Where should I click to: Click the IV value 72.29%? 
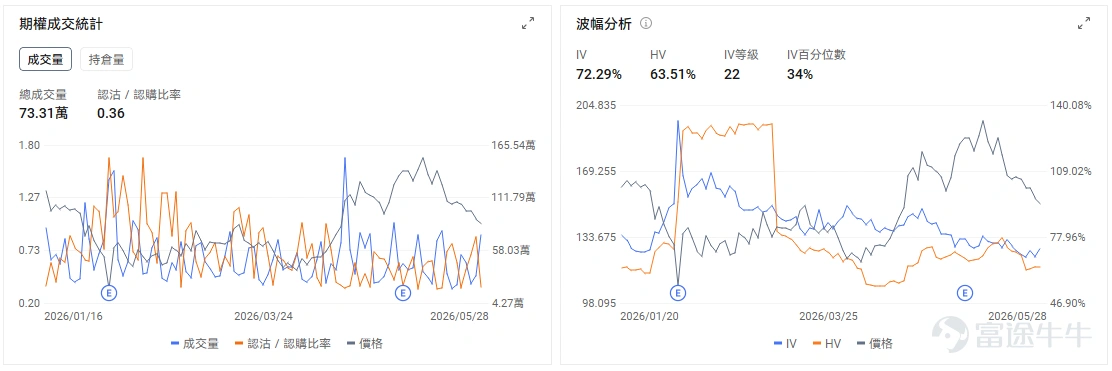pyautogui.click(x=599, y=74)
